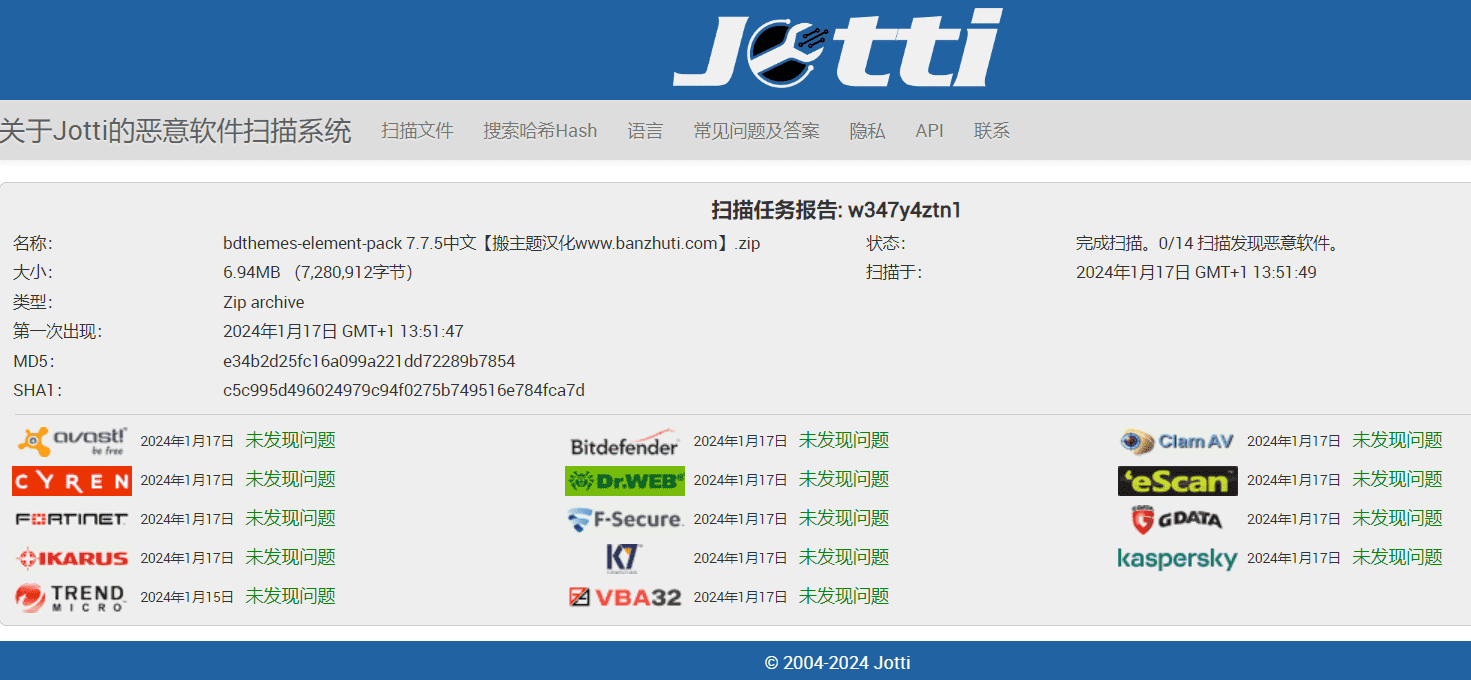Click the Bitdefender scan date 2024年1月17日
Viewport: 1471px width, 680px height.
(740, 441)
